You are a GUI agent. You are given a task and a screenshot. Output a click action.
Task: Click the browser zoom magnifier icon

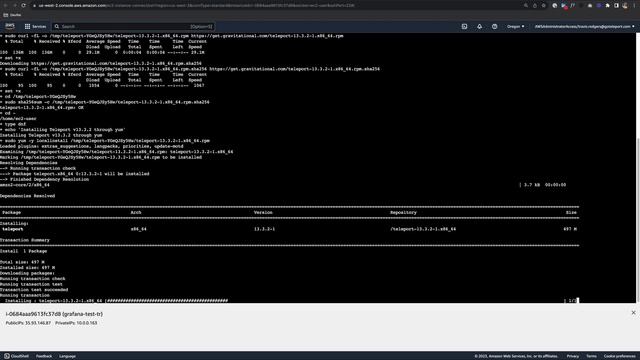point(526,5)
